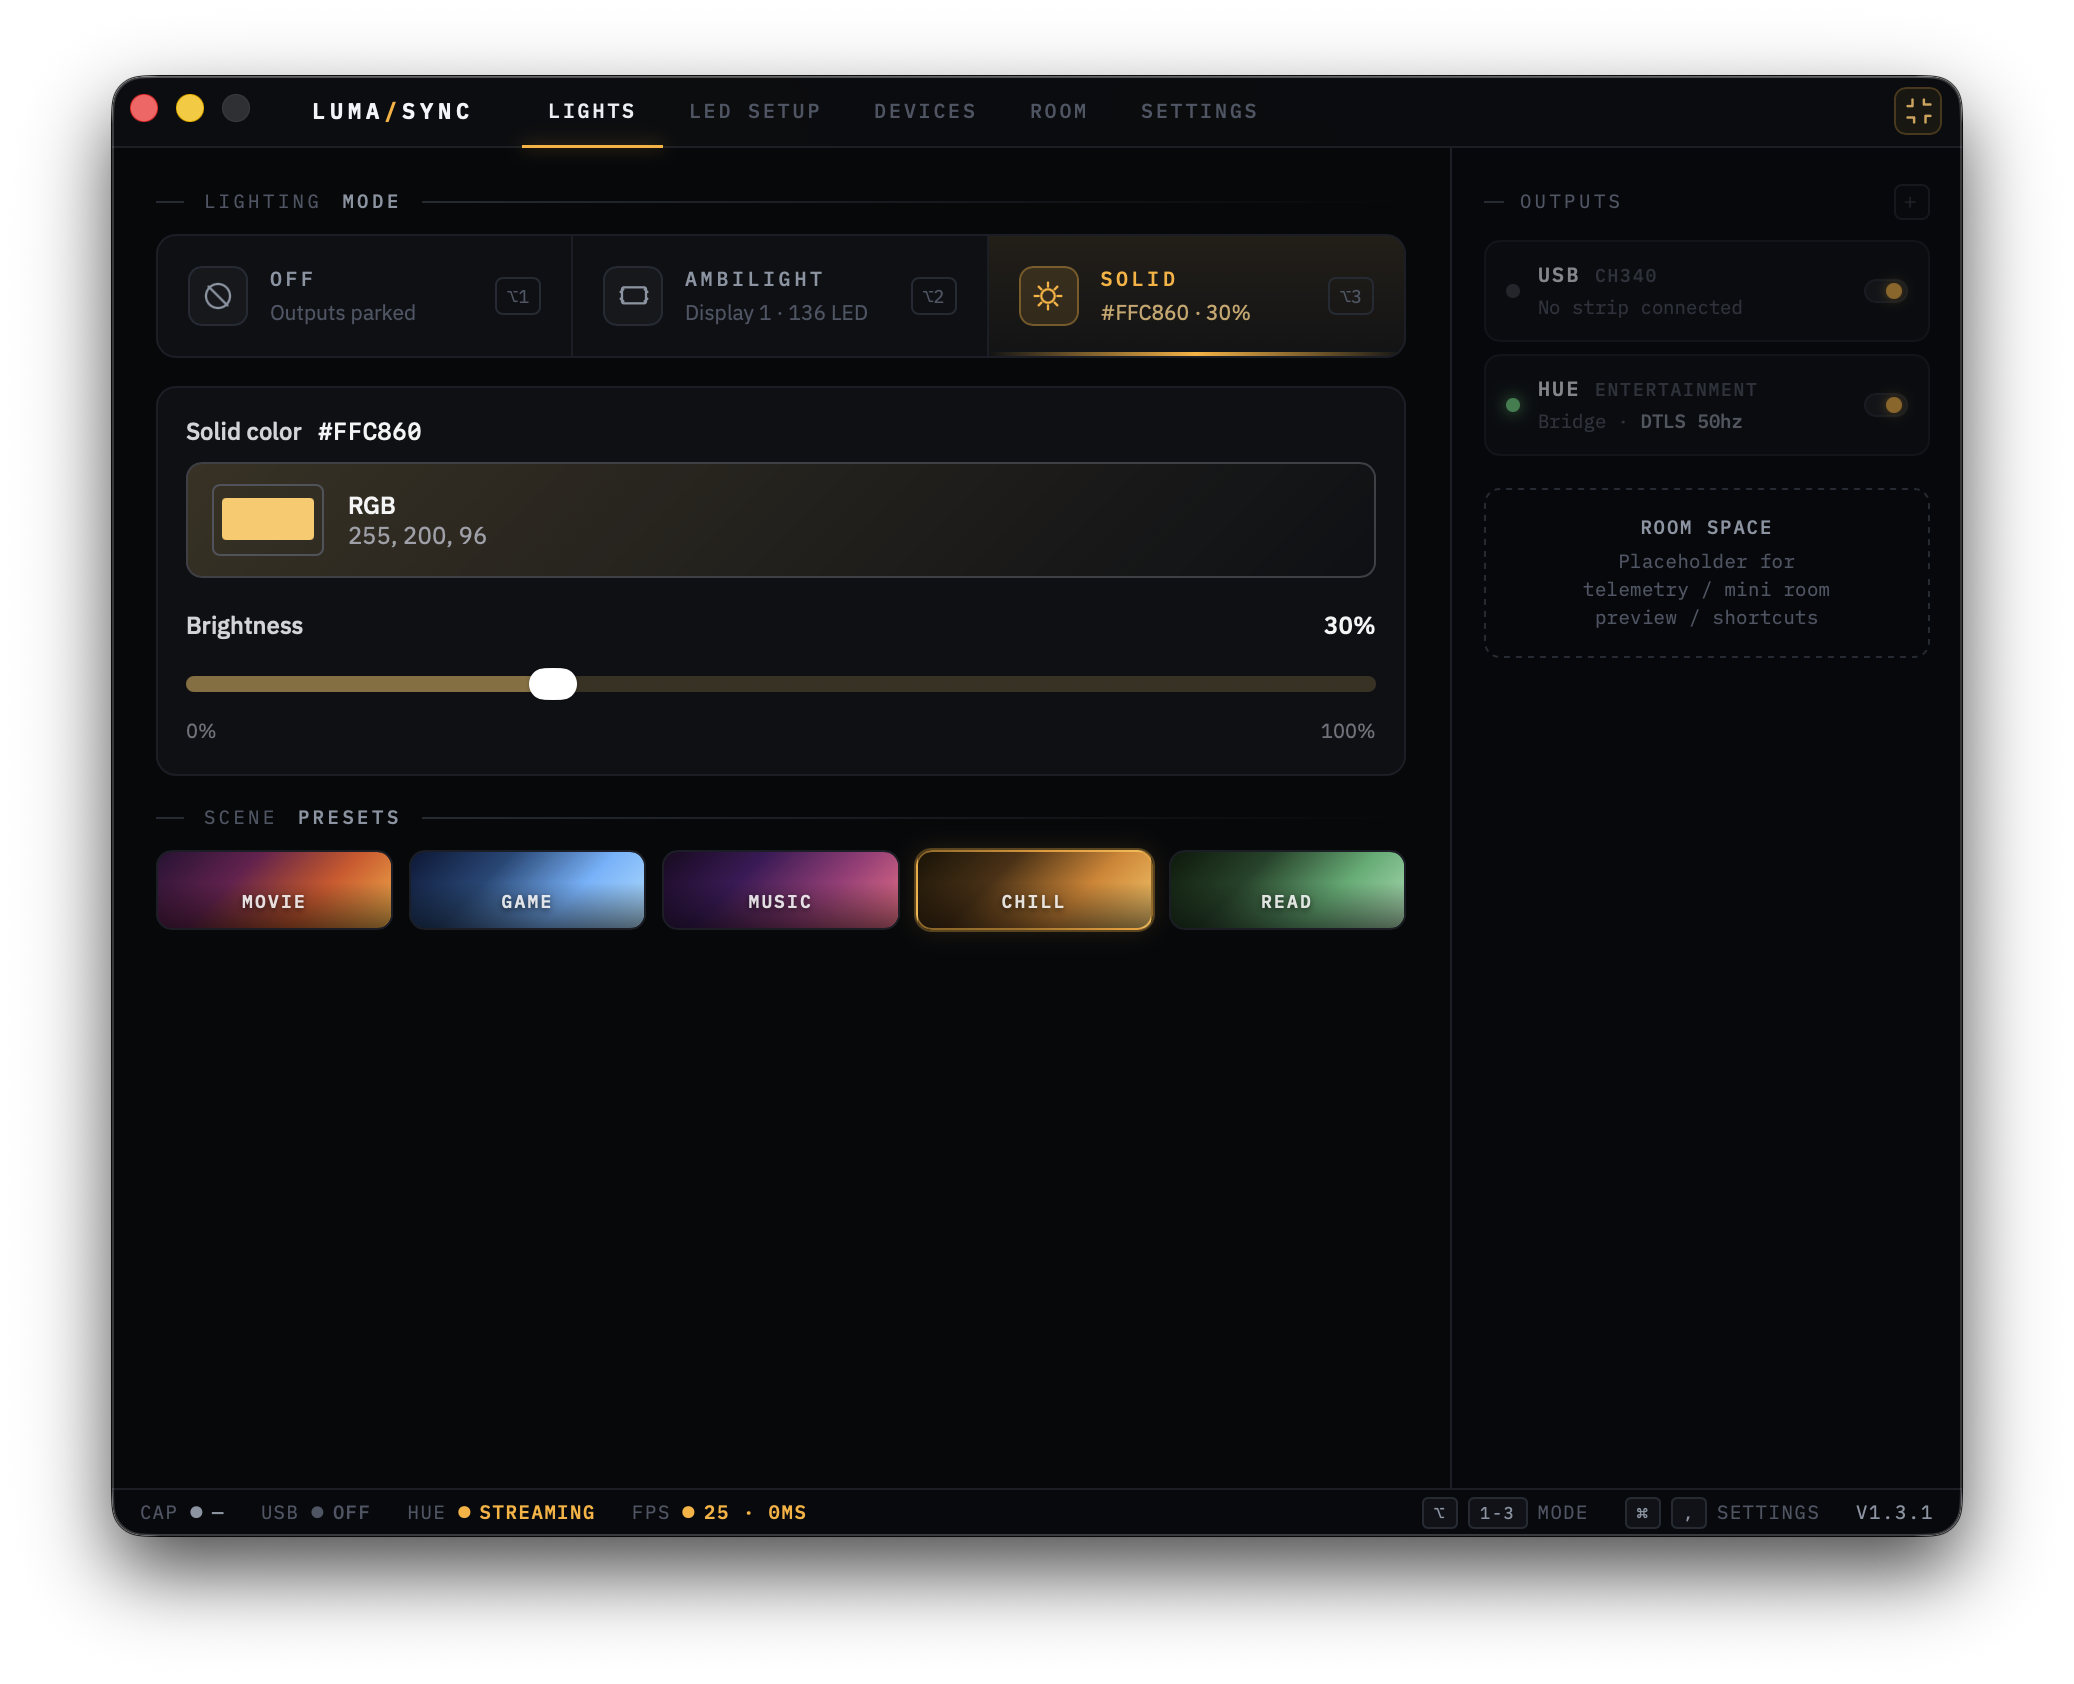This screenshot has width=2074, height=1684.
Task: Apply the Chill scene preset
Action: (1034, 890)
